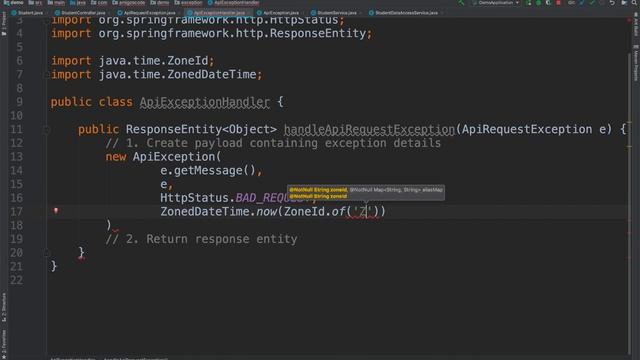Click the Search Everywhere magnifier icon

click(634, 3)
